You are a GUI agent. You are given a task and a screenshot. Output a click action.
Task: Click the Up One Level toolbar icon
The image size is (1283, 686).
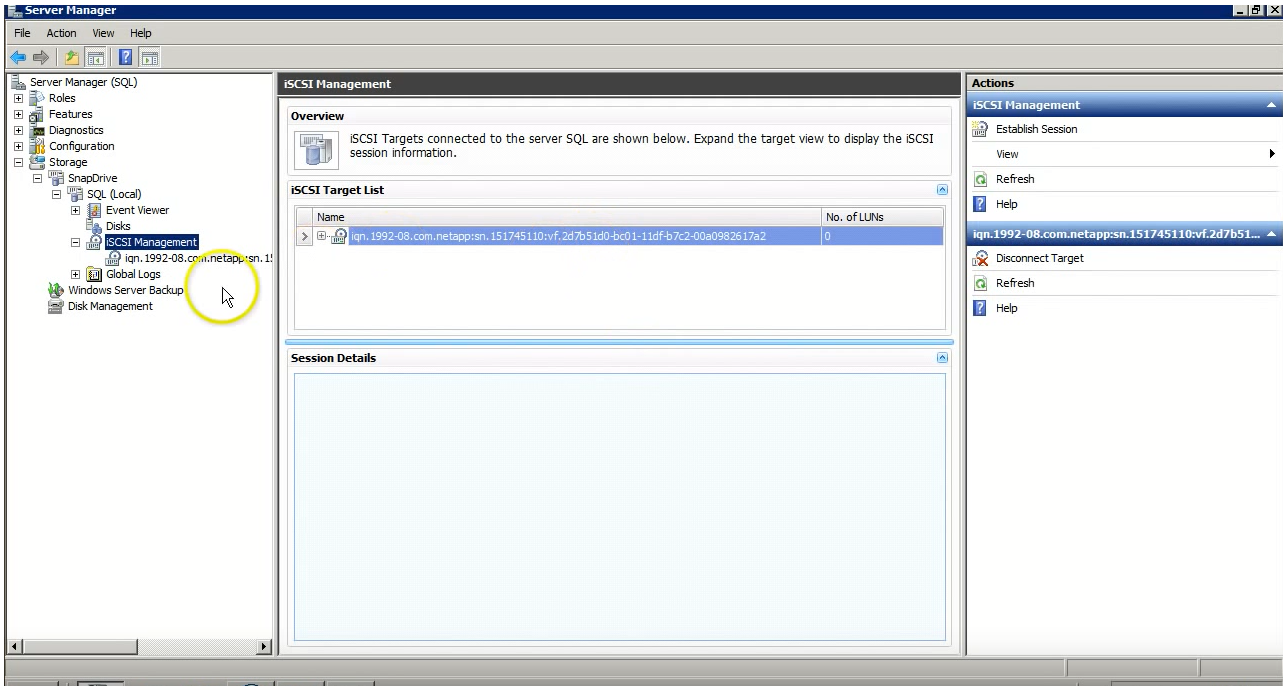point(73,57)
